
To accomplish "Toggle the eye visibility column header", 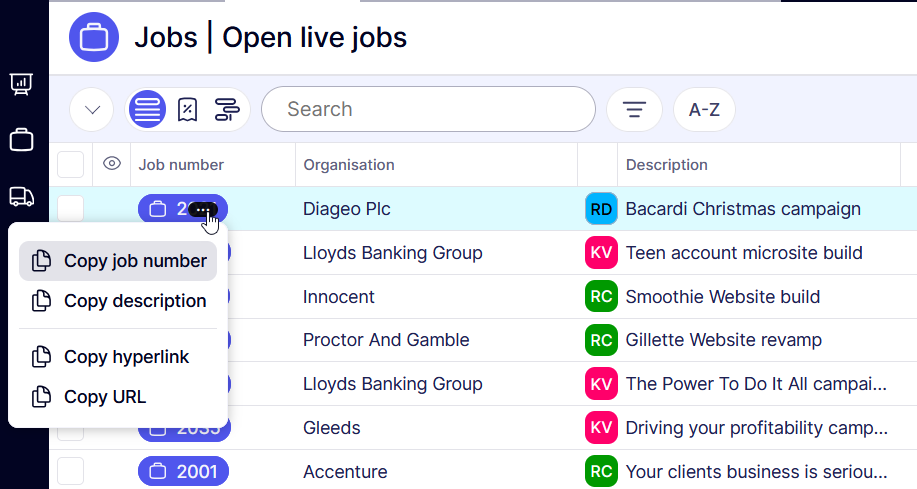I will (x=112, y=164).
